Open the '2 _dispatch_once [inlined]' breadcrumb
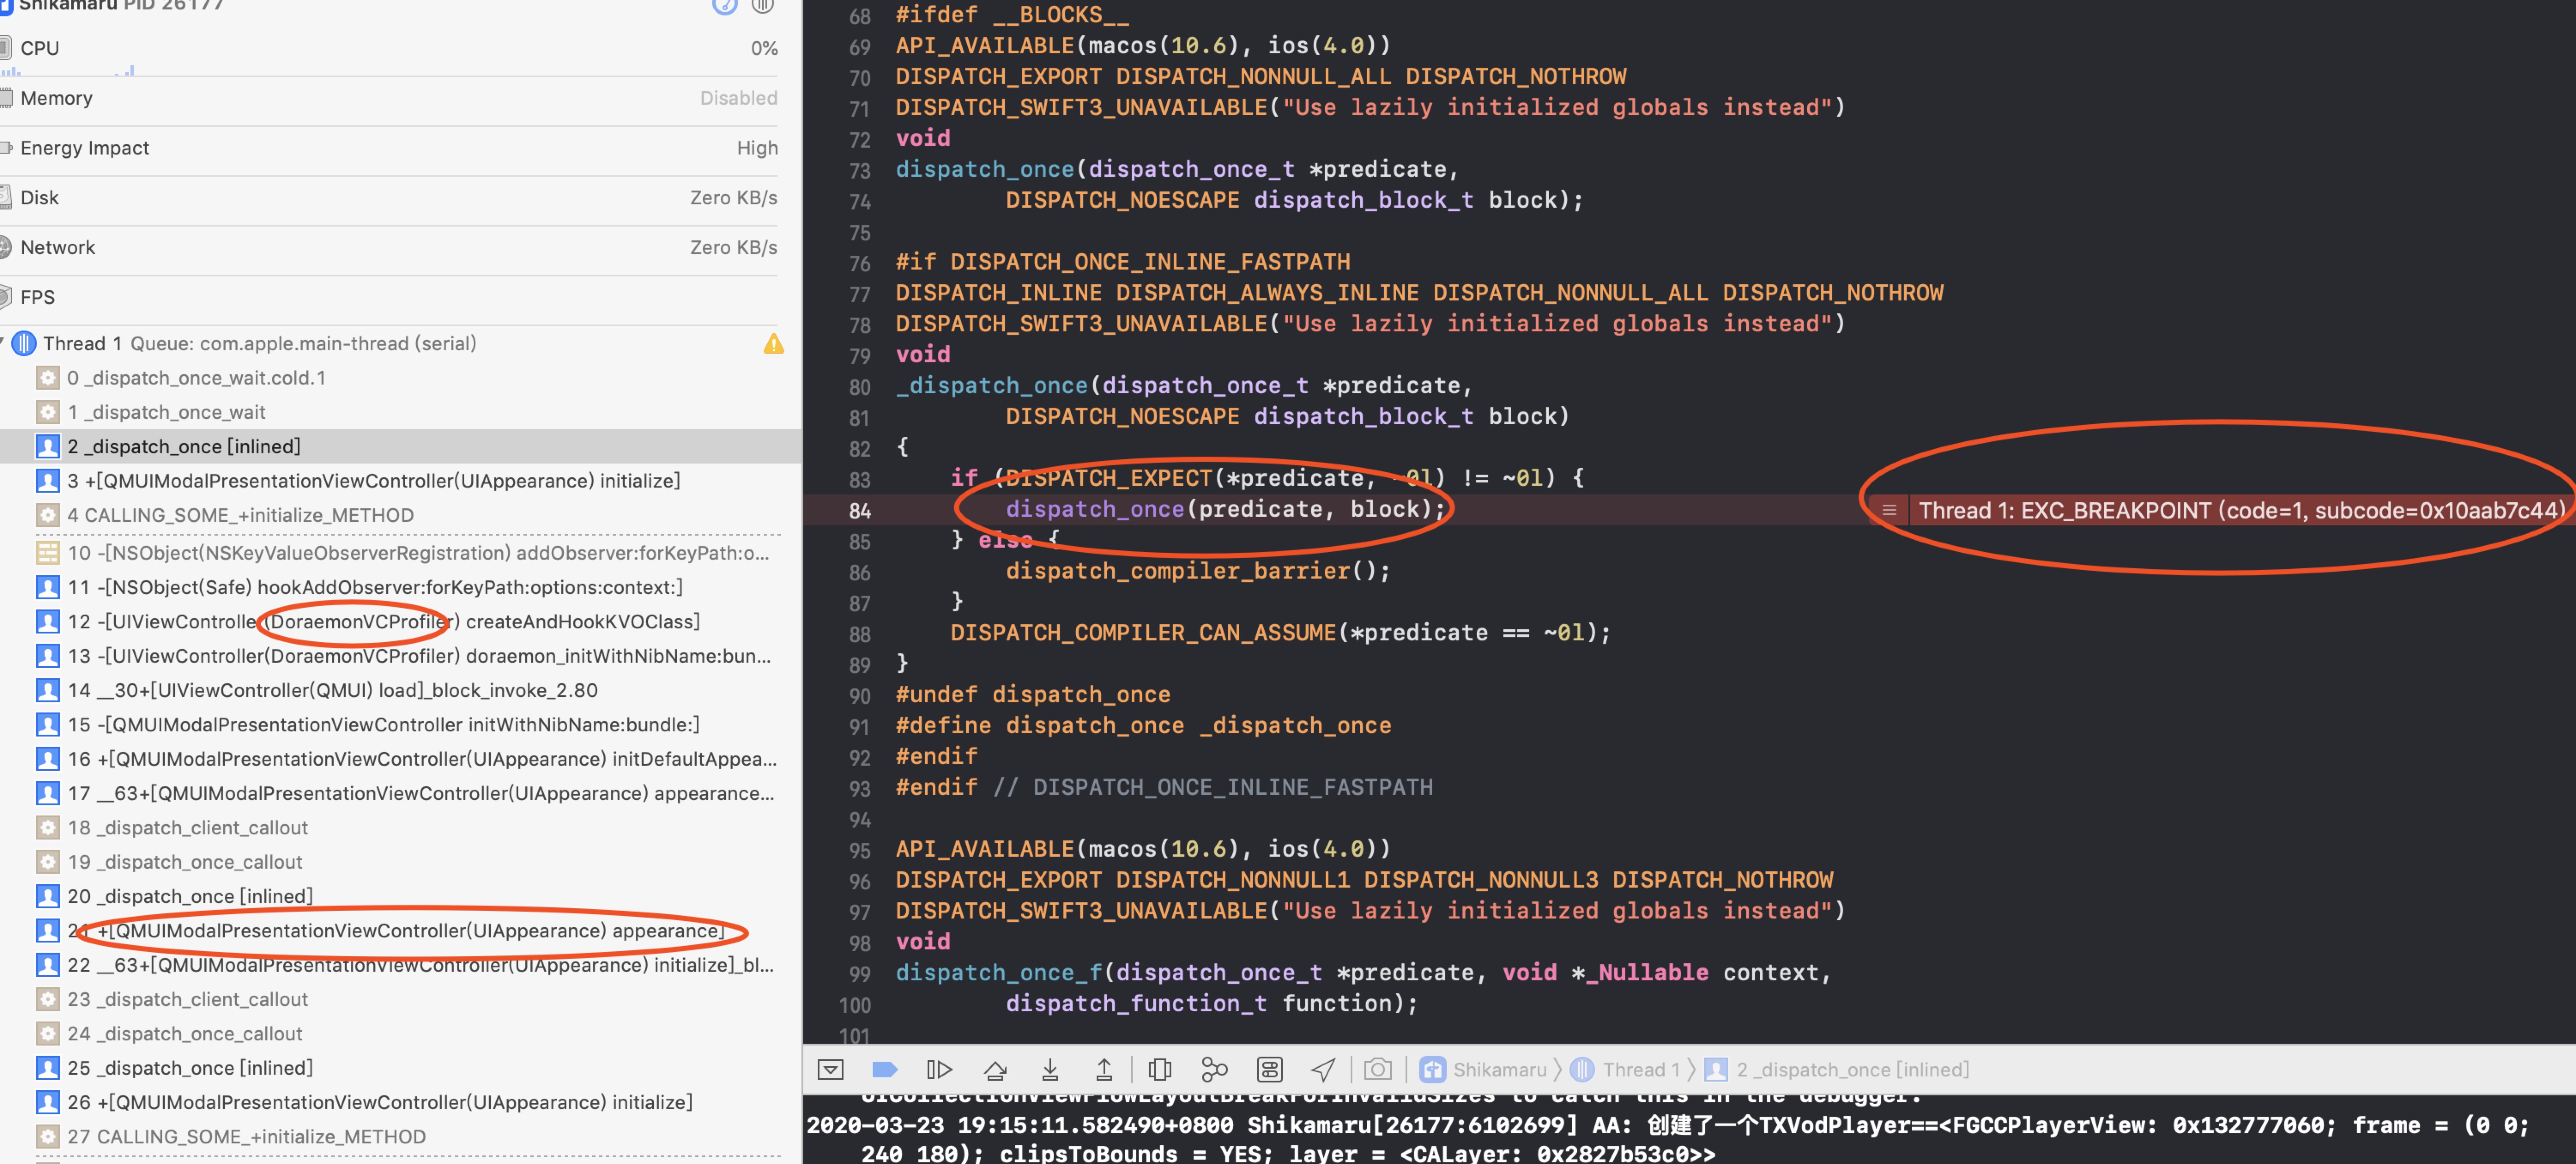This screenshot has height=1164, width=2576. pos(1837,1070)
